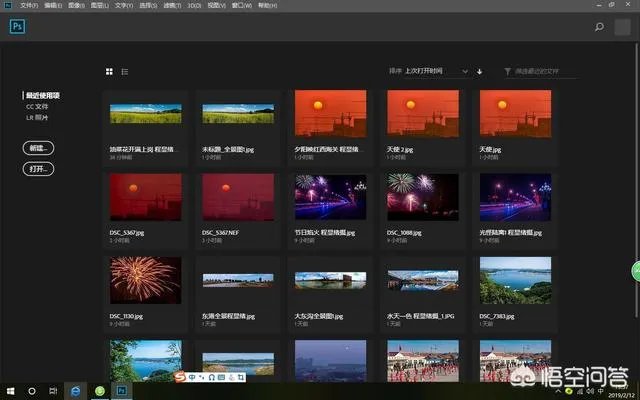Switch to grid thumbnail view

tap(109, 72)
